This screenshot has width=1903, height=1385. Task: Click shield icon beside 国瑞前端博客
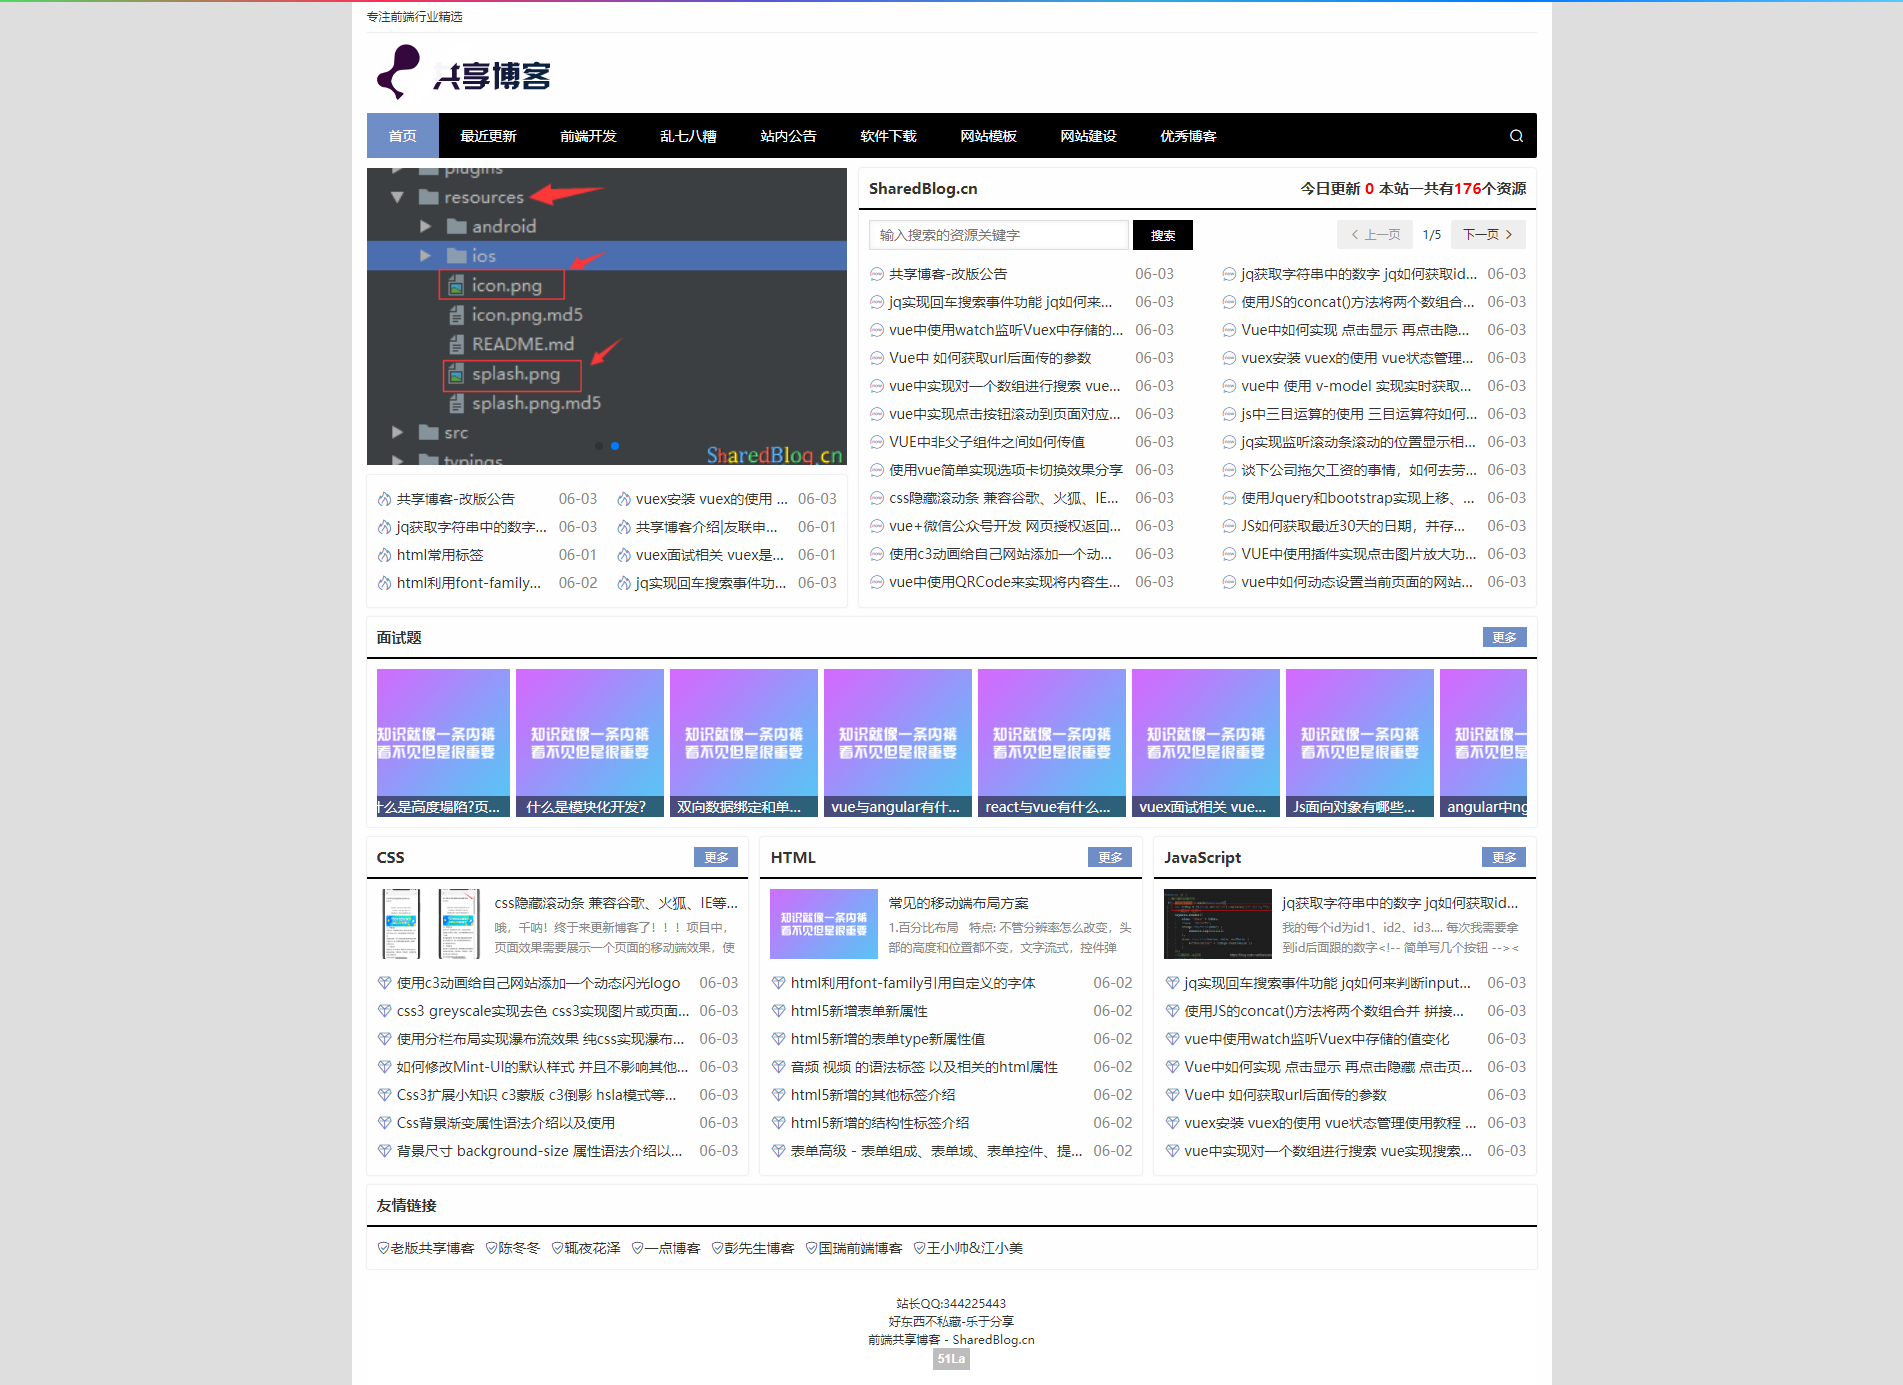pos(811,1248)
